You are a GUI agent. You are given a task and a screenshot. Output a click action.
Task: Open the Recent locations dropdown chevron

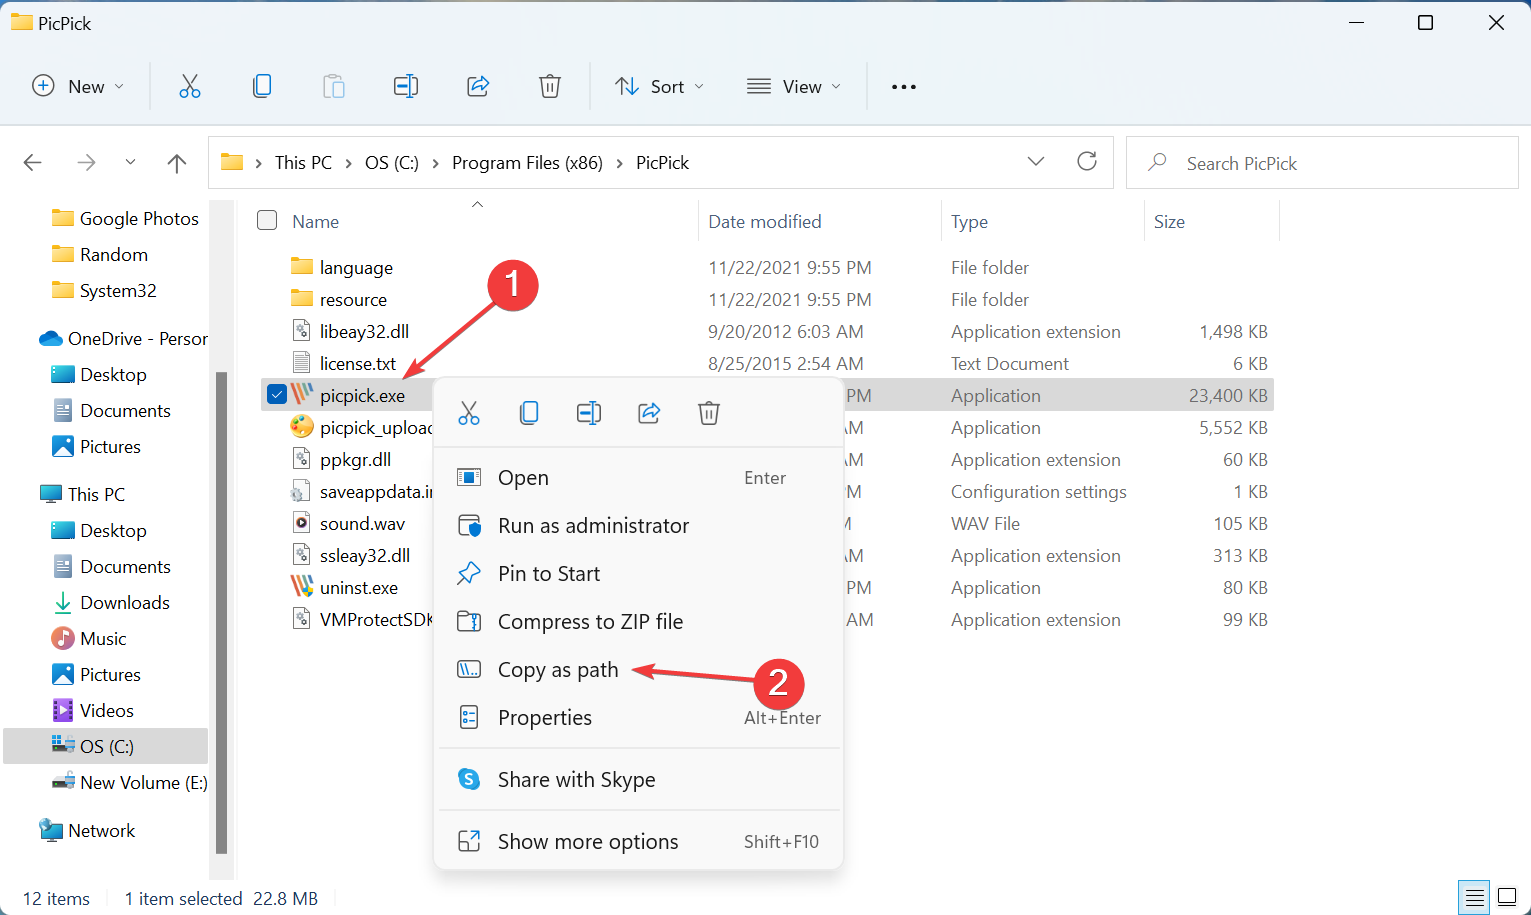click(130, 162)
